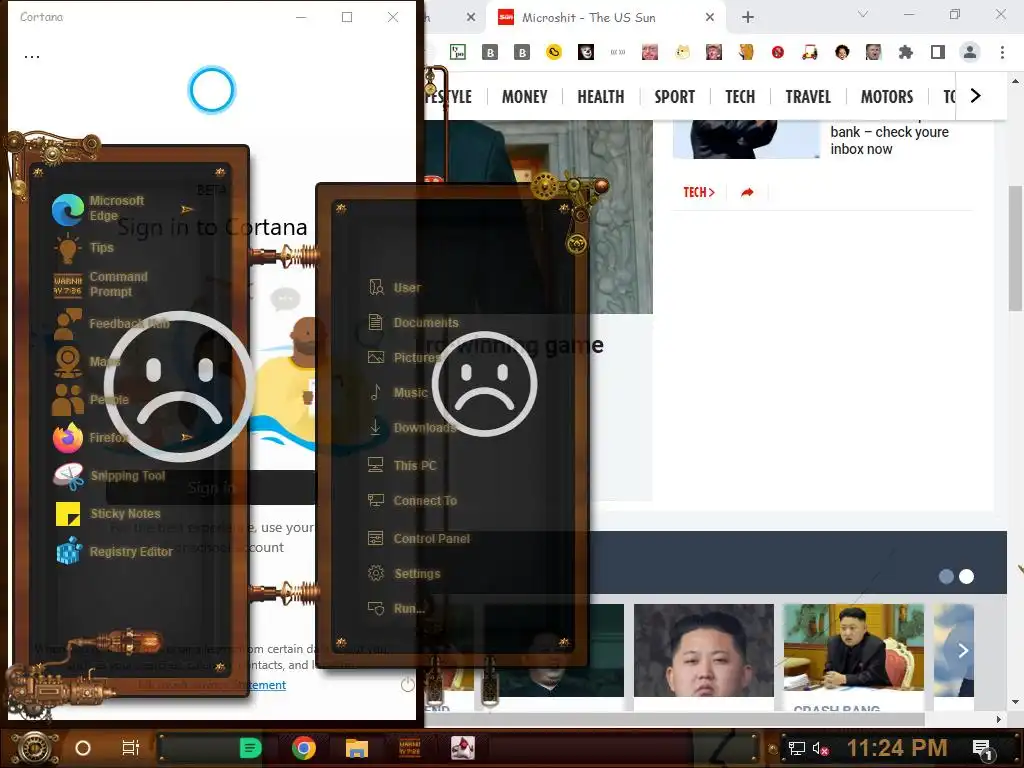
Task: Open Task View from the taskbar
Action: 131,748
